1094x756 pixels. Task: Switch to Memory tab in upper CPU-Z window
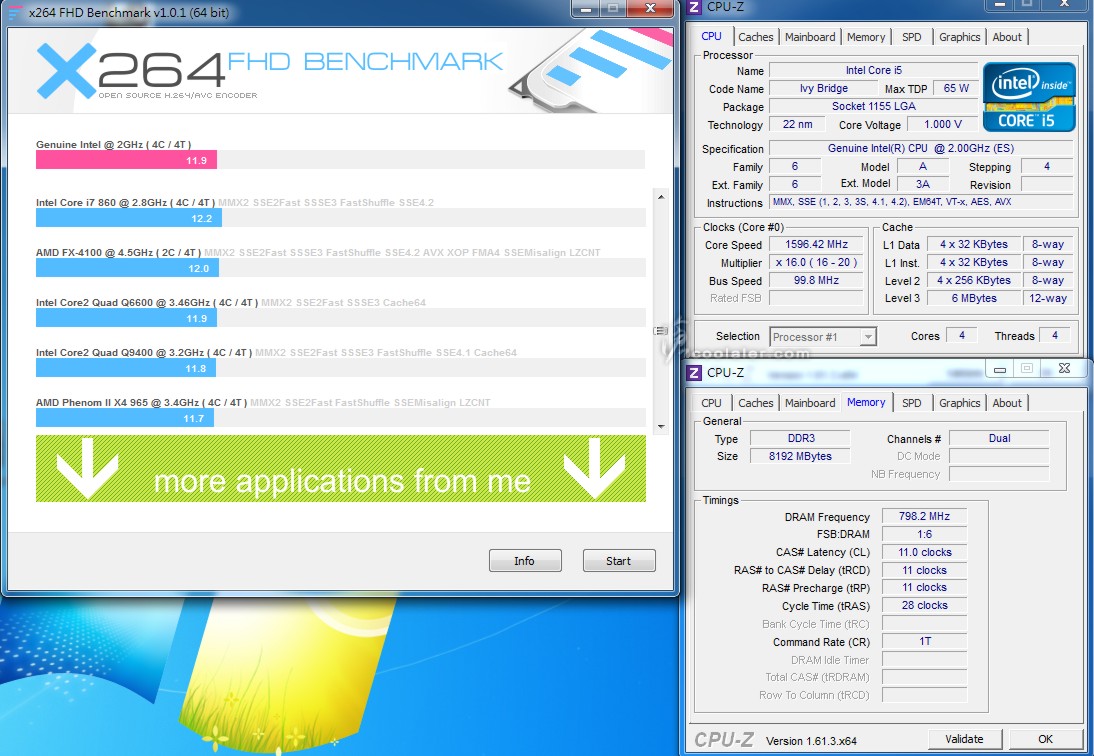click(866, 37)
